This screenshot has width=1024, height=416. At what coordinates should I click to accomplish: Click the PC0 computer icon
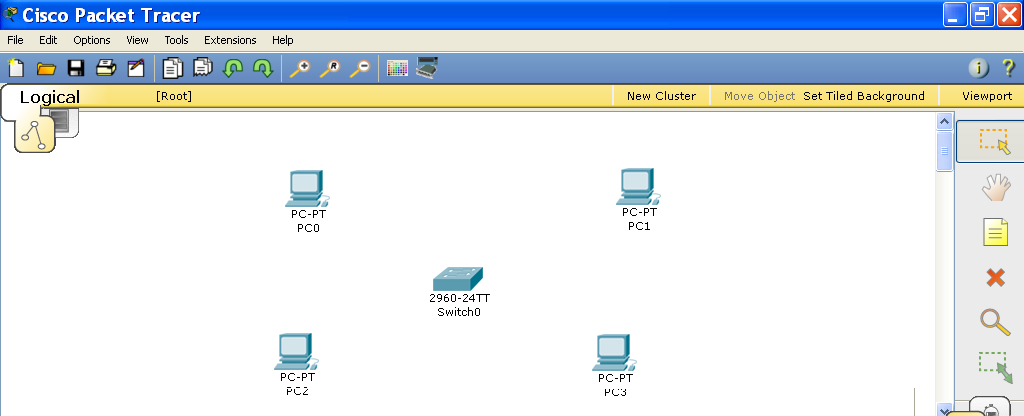click(x=307, y=189)
